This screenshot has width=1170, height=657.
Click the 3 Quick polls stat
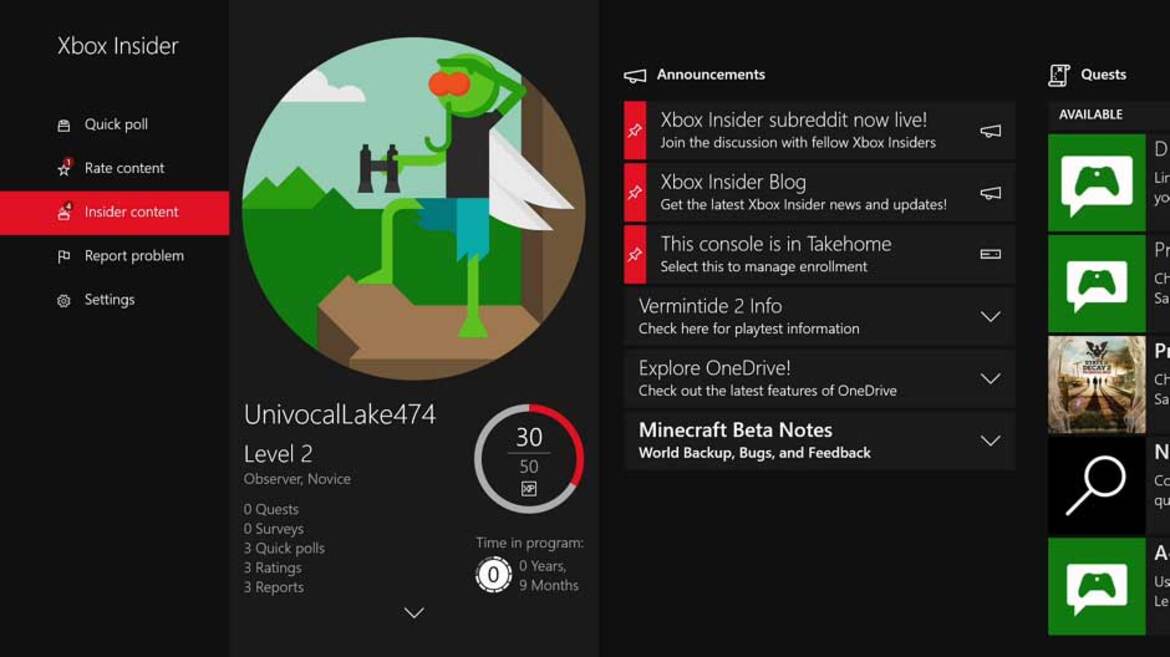point(284,548)
